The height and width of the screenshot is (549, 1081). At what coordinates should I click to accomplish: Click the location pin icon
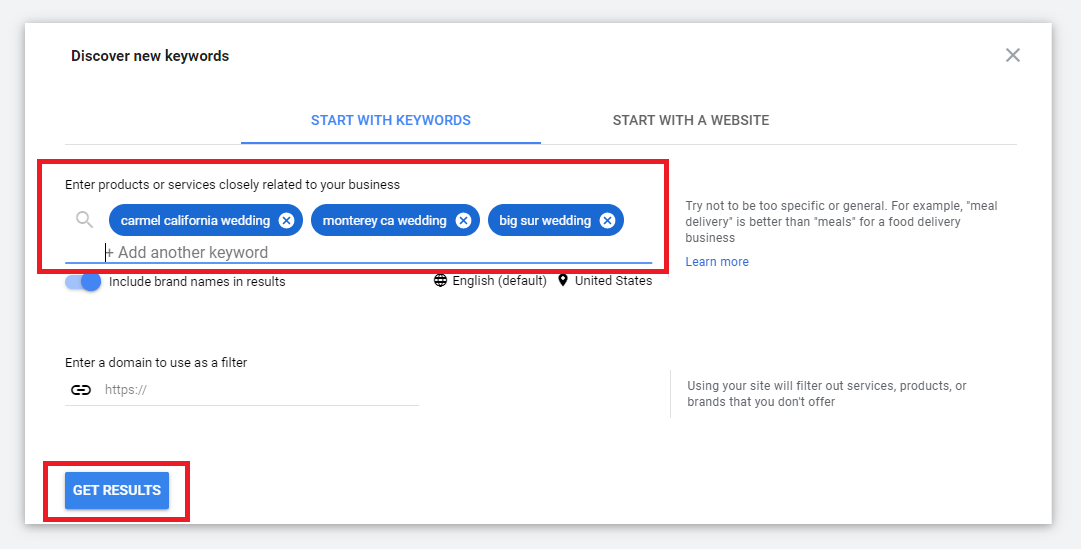pyautogui.click(x=563, y=281)
